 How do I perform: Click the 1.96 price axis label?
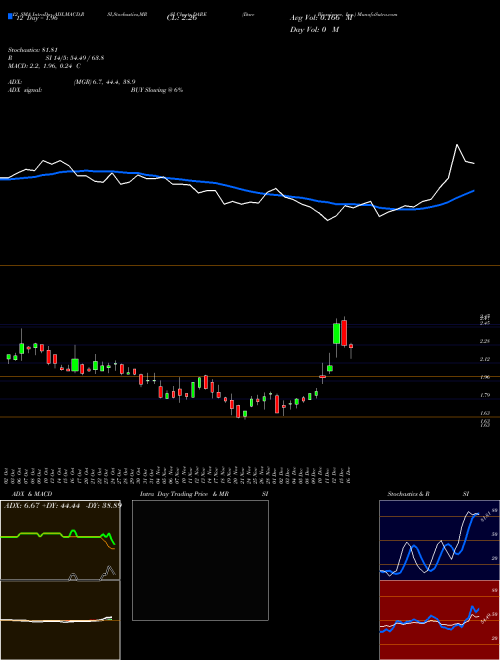coord(485,377)
